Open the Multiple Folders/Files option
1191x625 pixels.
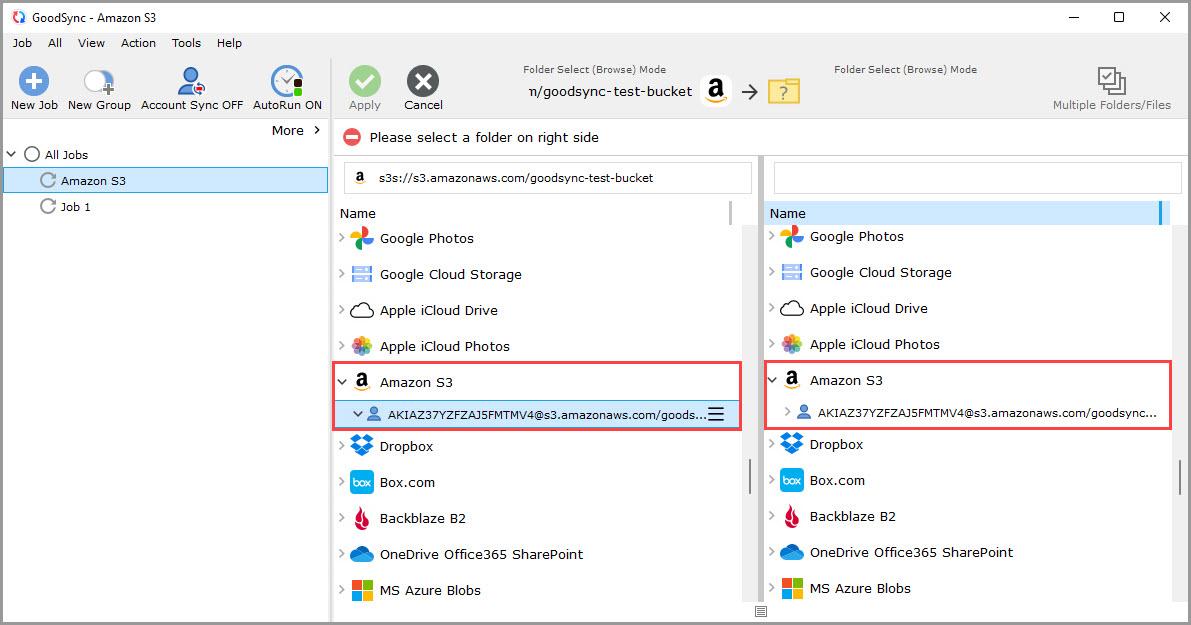[1111, 82]
